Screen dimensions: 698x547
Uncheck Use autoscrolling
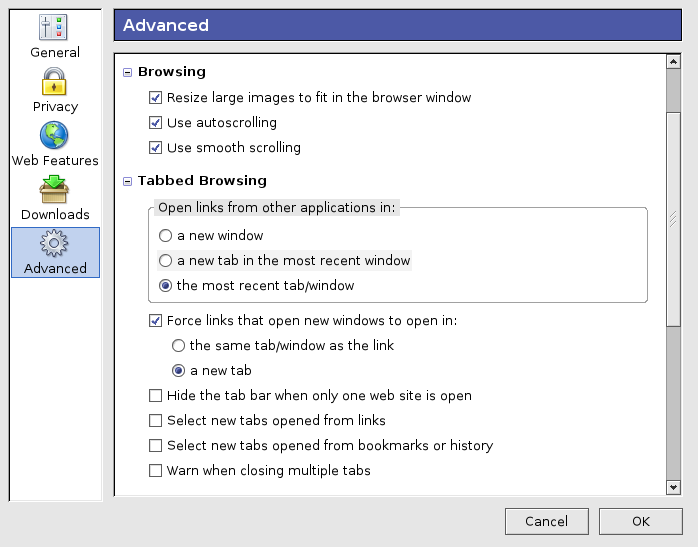(x=155, y=123)
